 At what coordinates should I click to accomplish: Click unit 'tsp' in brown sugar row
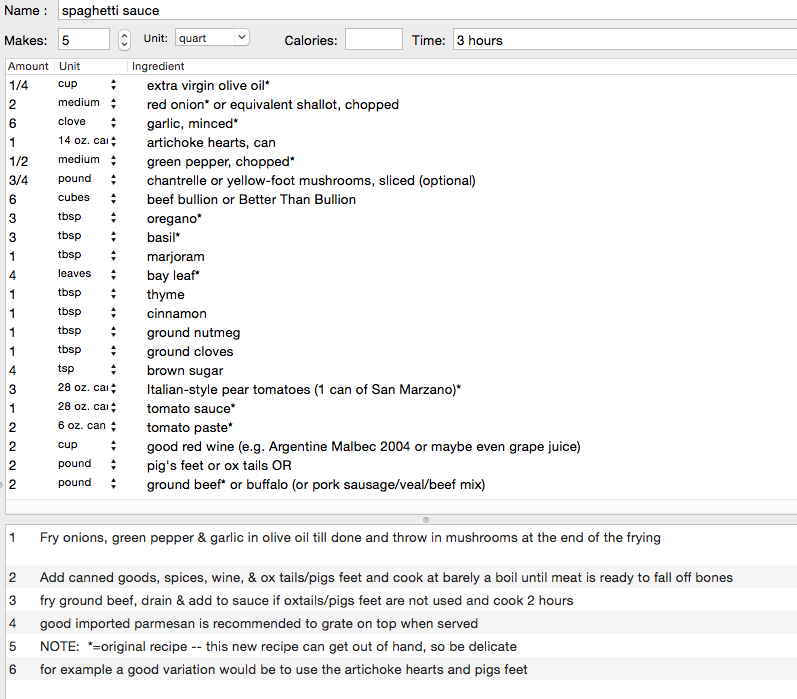[x=66, y=369]
